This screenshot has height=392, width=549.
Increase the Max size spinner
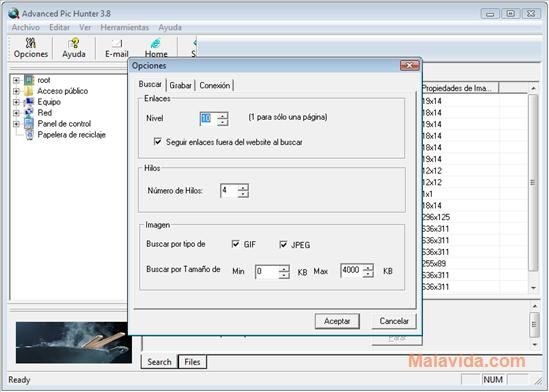[368, 268]
